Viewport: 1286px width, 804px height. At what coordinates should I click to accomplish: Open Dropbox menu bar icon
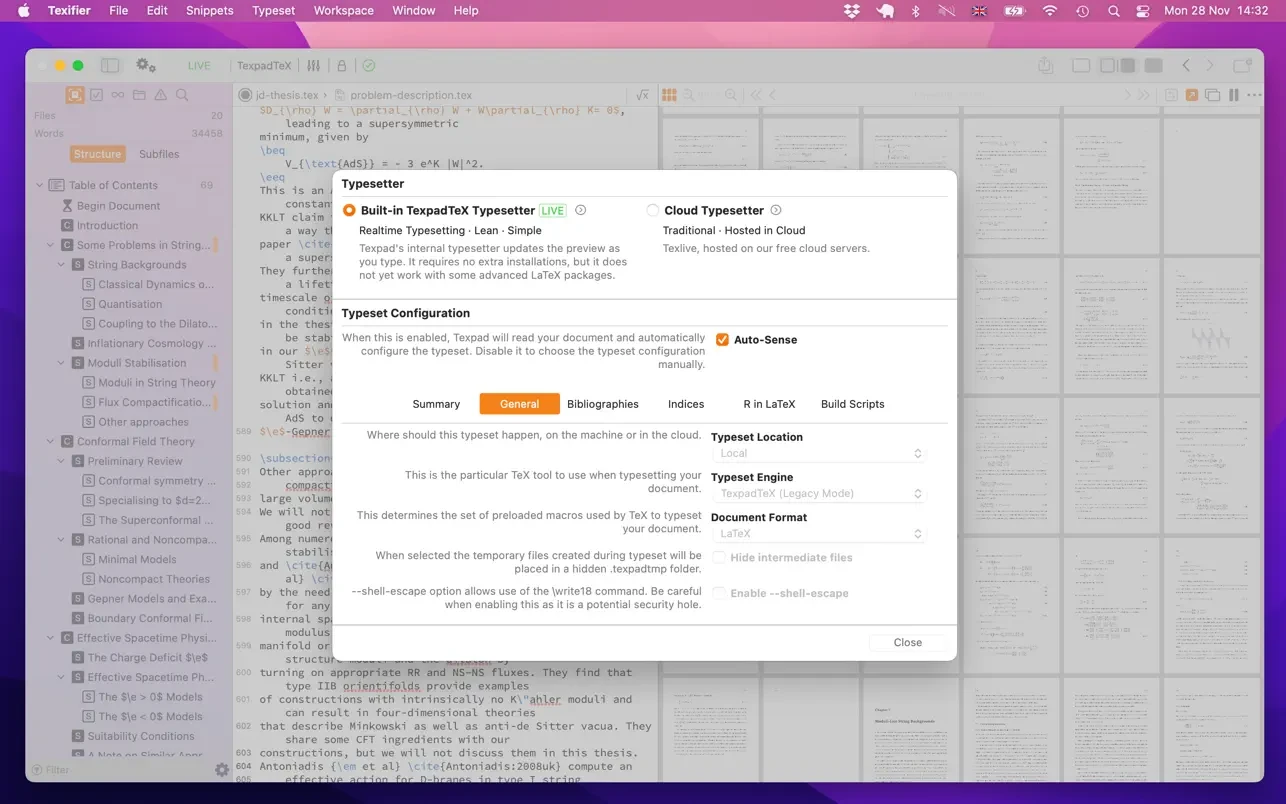(x=852, y=11)
